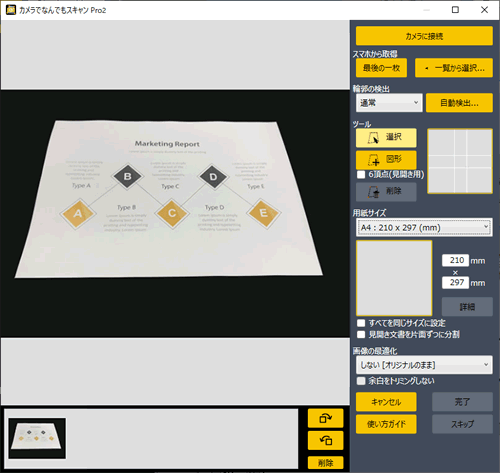This screenshot has width=500, height=473.
Task: Toggle 見開き文書を片面ずつに分割 option
Action: tap(361, 334)
